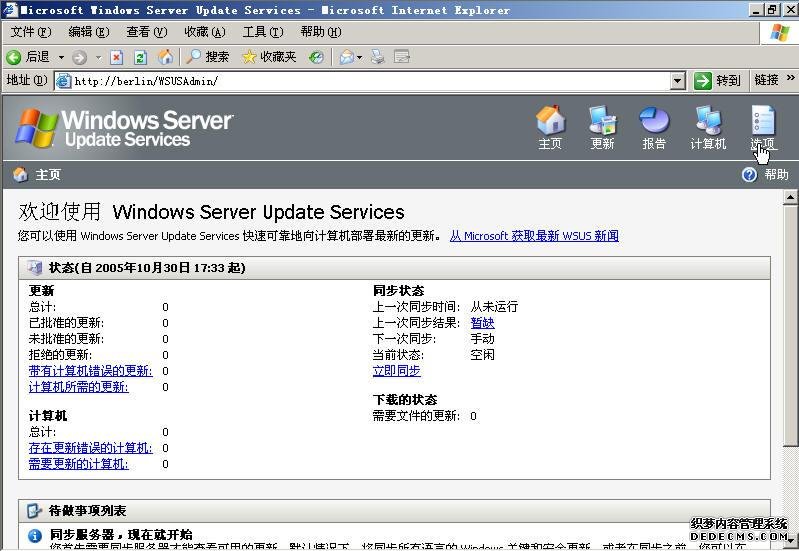Expand the Mail button dropdown arrow
The width and height of the screenshot is (799, 551).
pyautogui.click(x=359, y=57)
